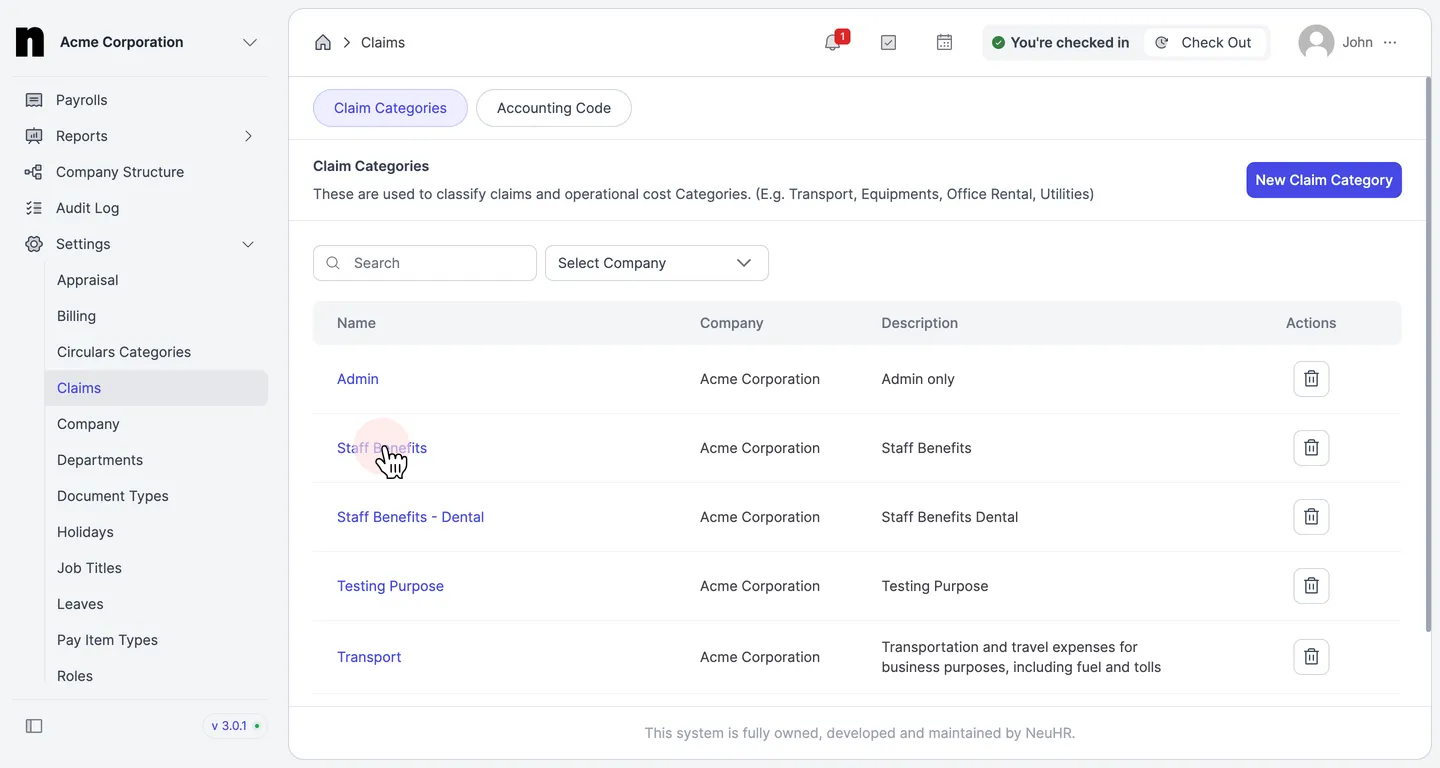Click the search magnifier icon

333,263
